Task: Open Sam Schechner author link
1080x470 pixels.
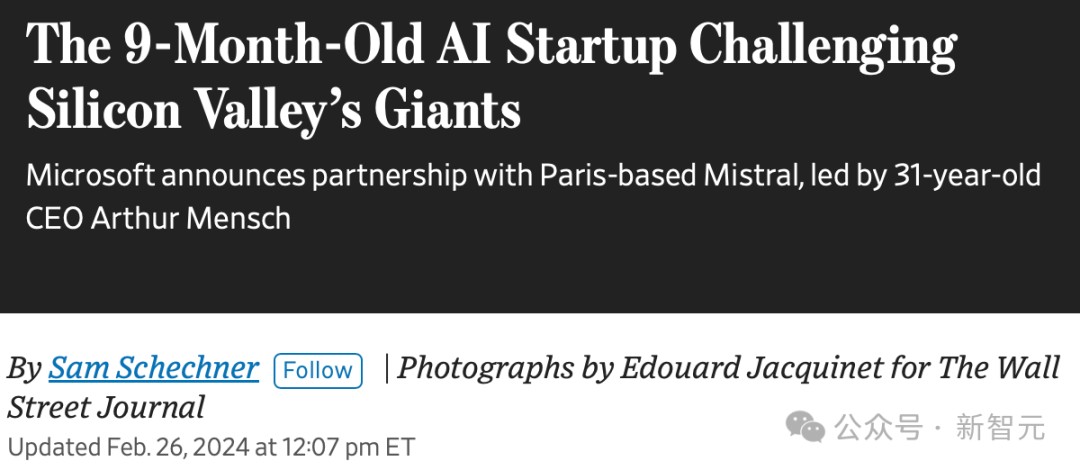Action: click(153, 369)
